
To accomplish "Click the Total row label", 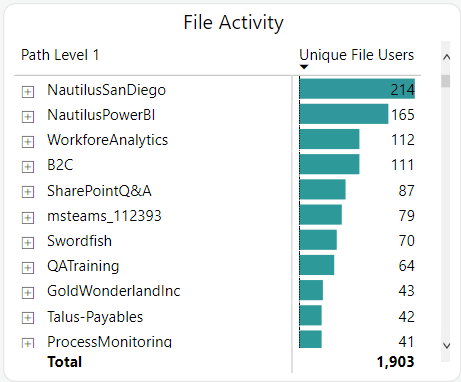I will click(x=65, y=362).
